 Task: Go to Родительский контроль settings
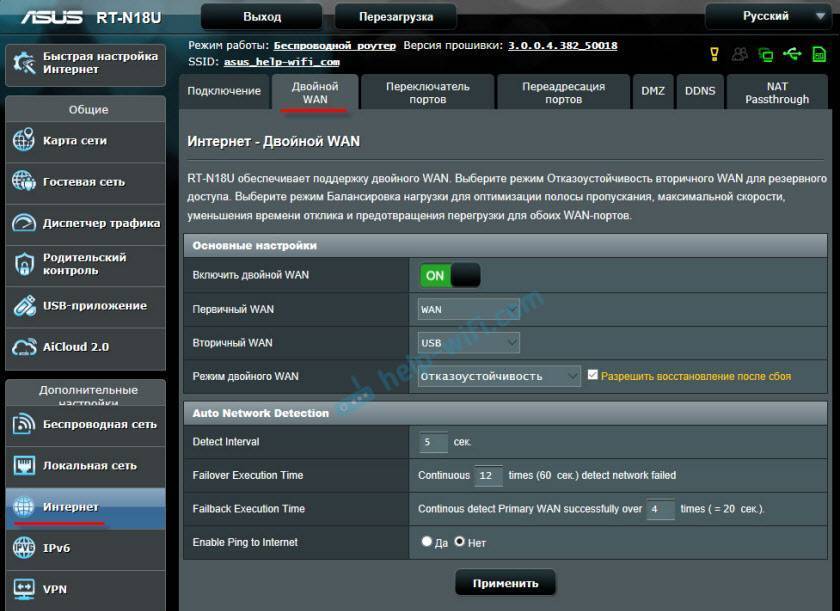pos(84,264)
